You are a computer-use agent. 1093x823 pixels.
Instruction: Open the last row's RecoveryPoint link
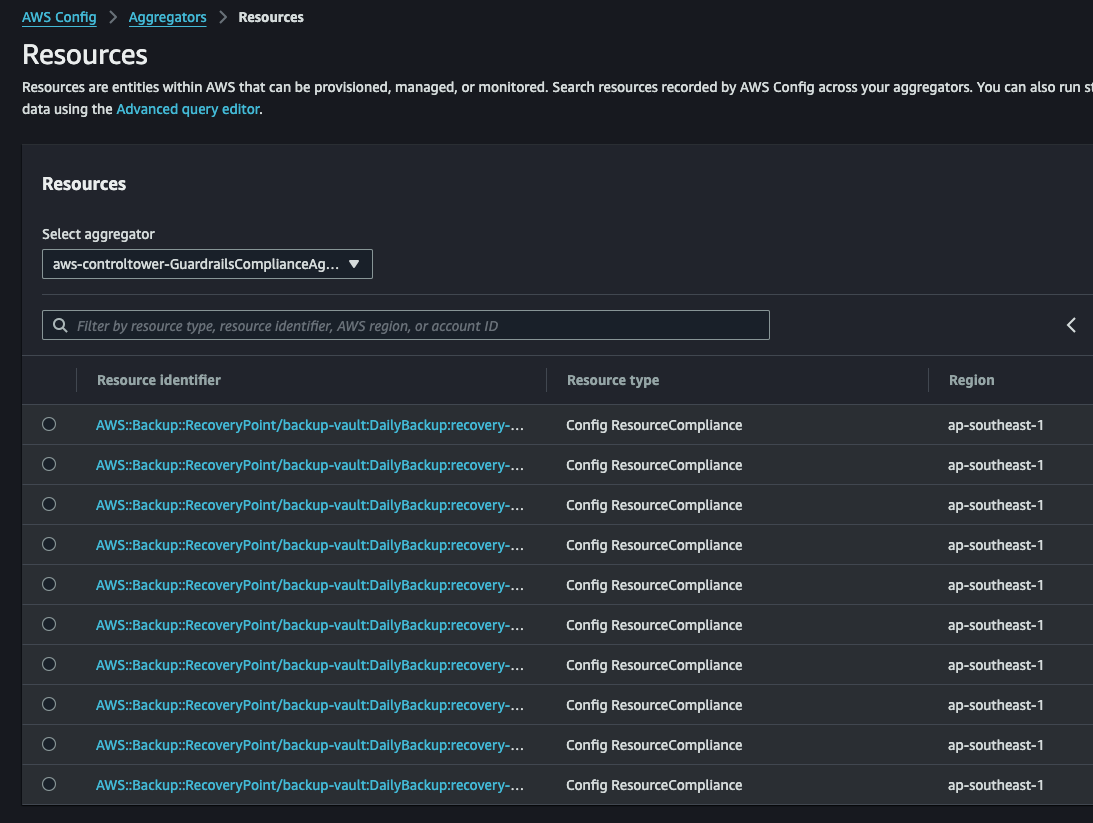310,785
